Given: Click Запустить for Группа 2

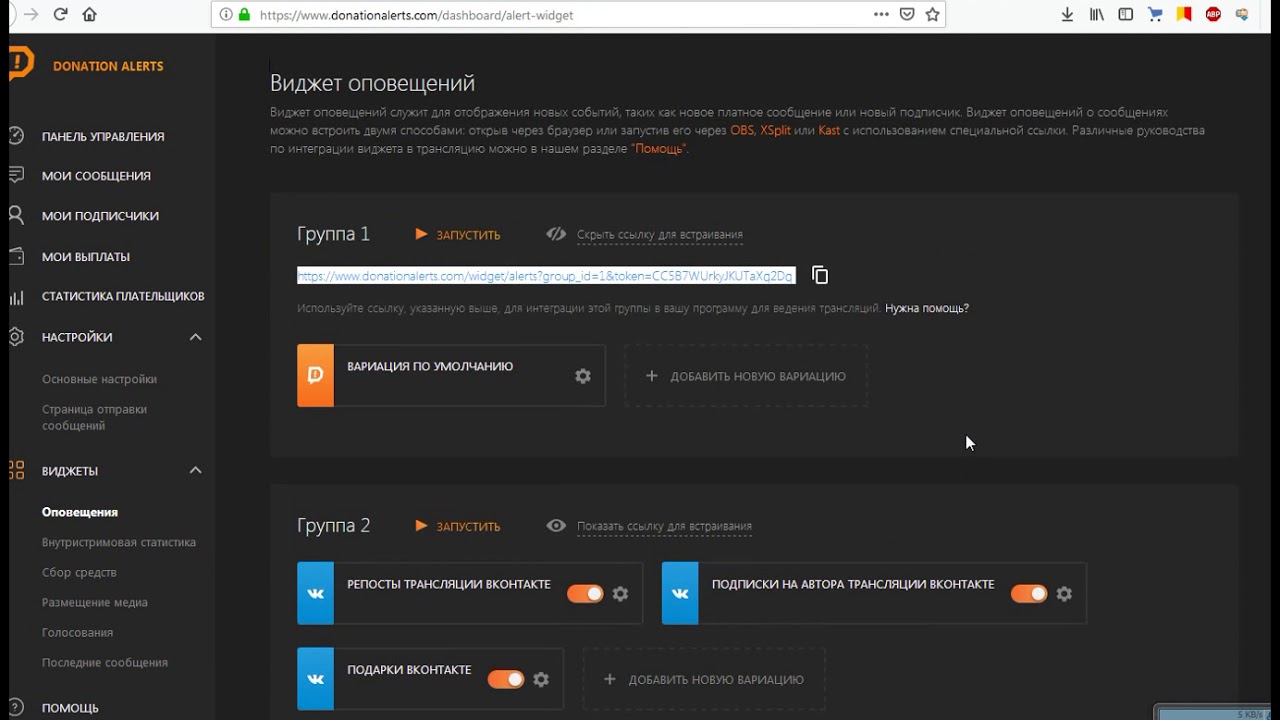Looking at the screenshot, I should pyautogui.click(x=458, y=526).
